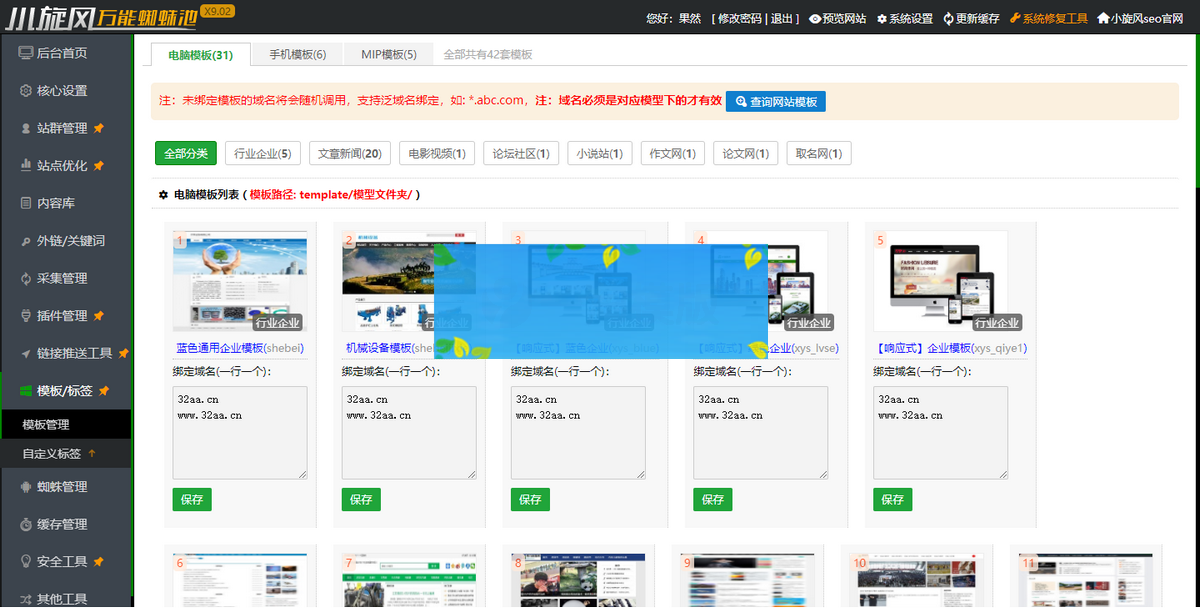
Task: Click the 【响应式】企业模板(xys_qiye1) preview thumbnail
Action: pyautogui.click(x=940, y=281)
